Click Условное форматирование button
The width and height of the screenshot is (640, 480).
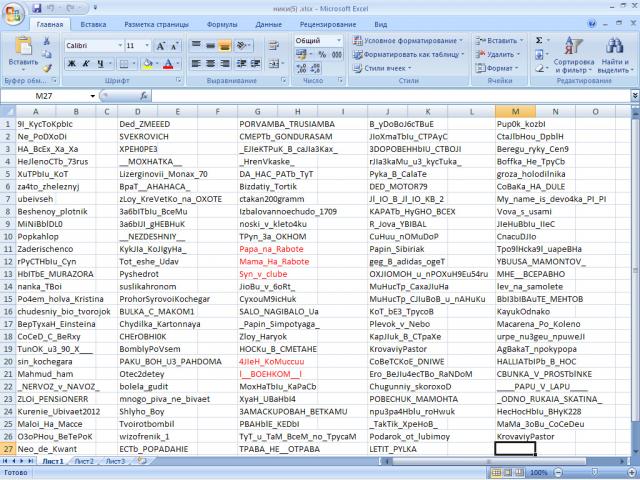click(x=409, y=41)
